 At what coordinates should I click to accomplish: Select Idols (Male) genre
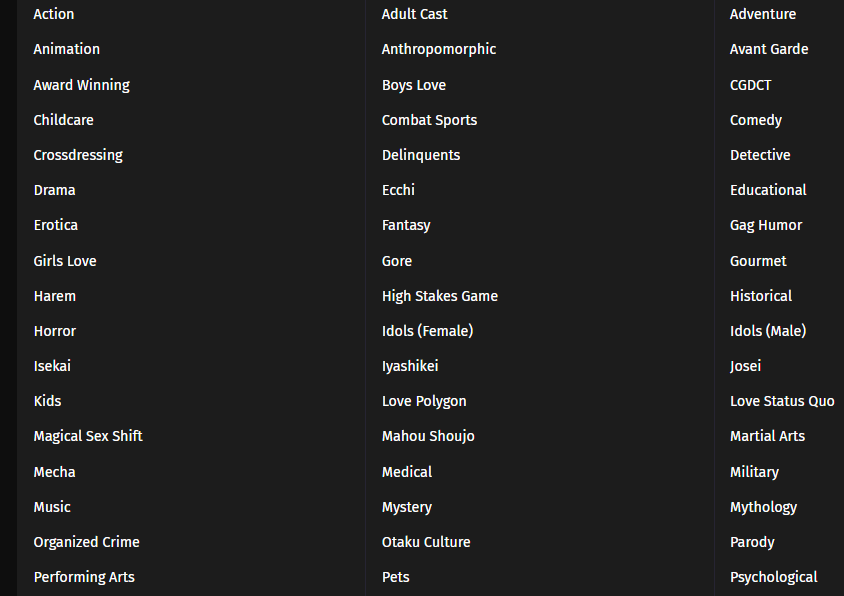[x=768, y=331]
